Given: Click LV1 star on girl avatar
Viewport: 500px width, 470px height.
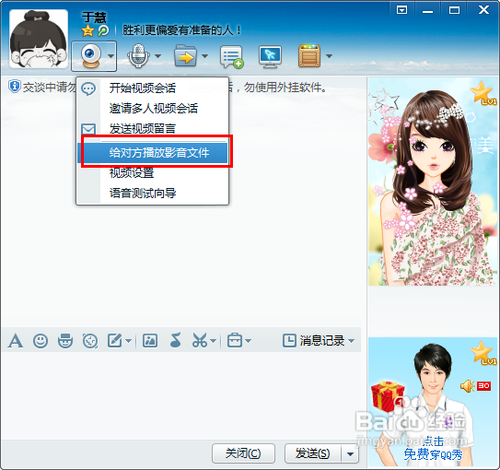Looking at the screenshot, I should [482, 93].
